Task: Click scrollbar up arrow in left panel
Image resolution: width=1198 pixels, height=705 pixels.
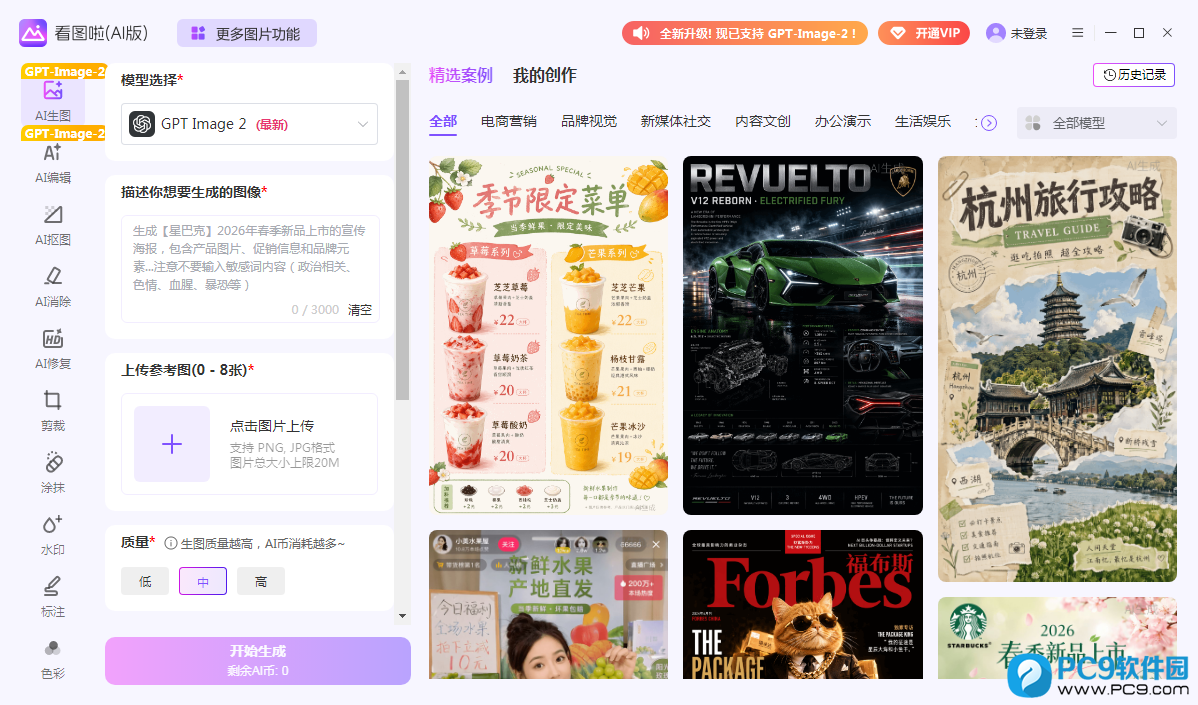Action: pyautogui.click(x=403, y=73)
